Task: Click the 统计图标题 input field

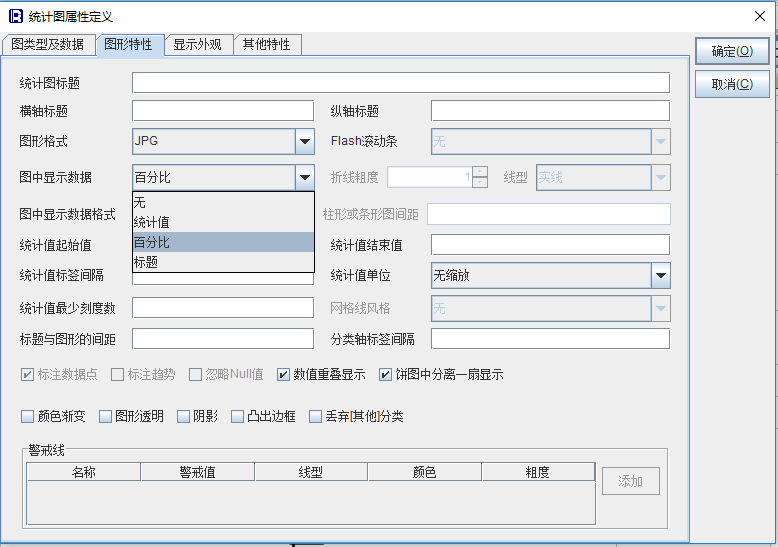Action: click(x=401, y=83)
